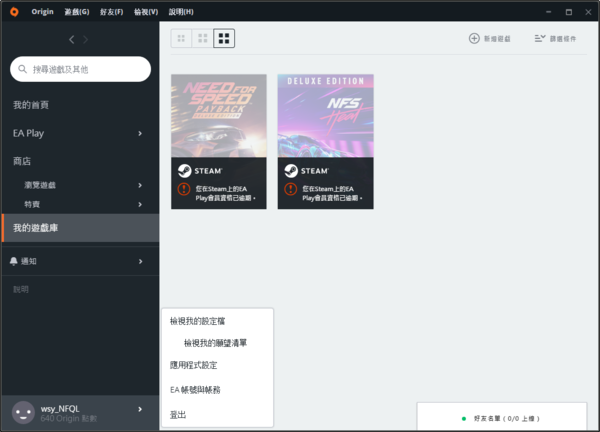Open the 好友(F) friends menu
600x432 pixels.
coord(111,11)
